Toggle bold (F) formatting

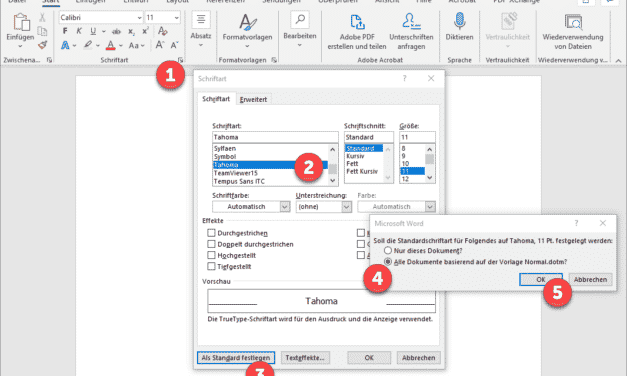65,31
